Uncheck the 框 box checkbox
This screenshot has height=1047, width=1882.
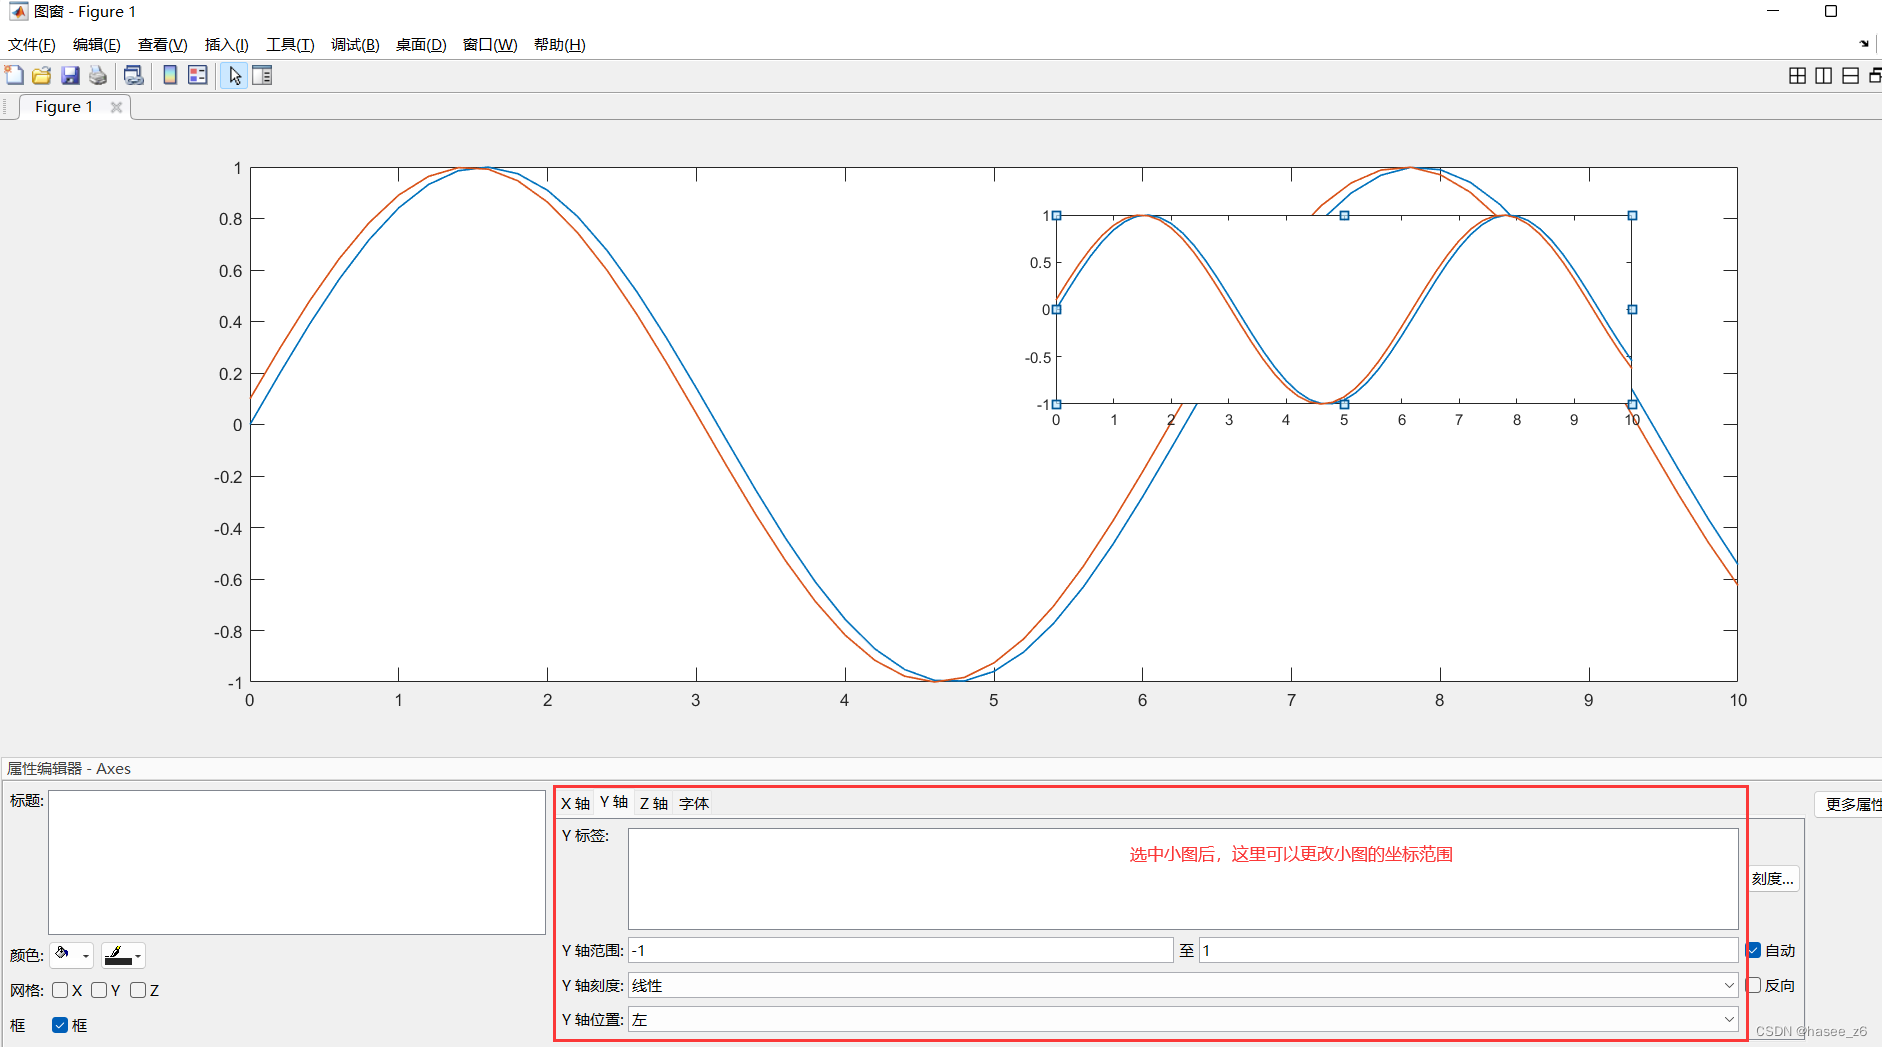[60, 1025]
